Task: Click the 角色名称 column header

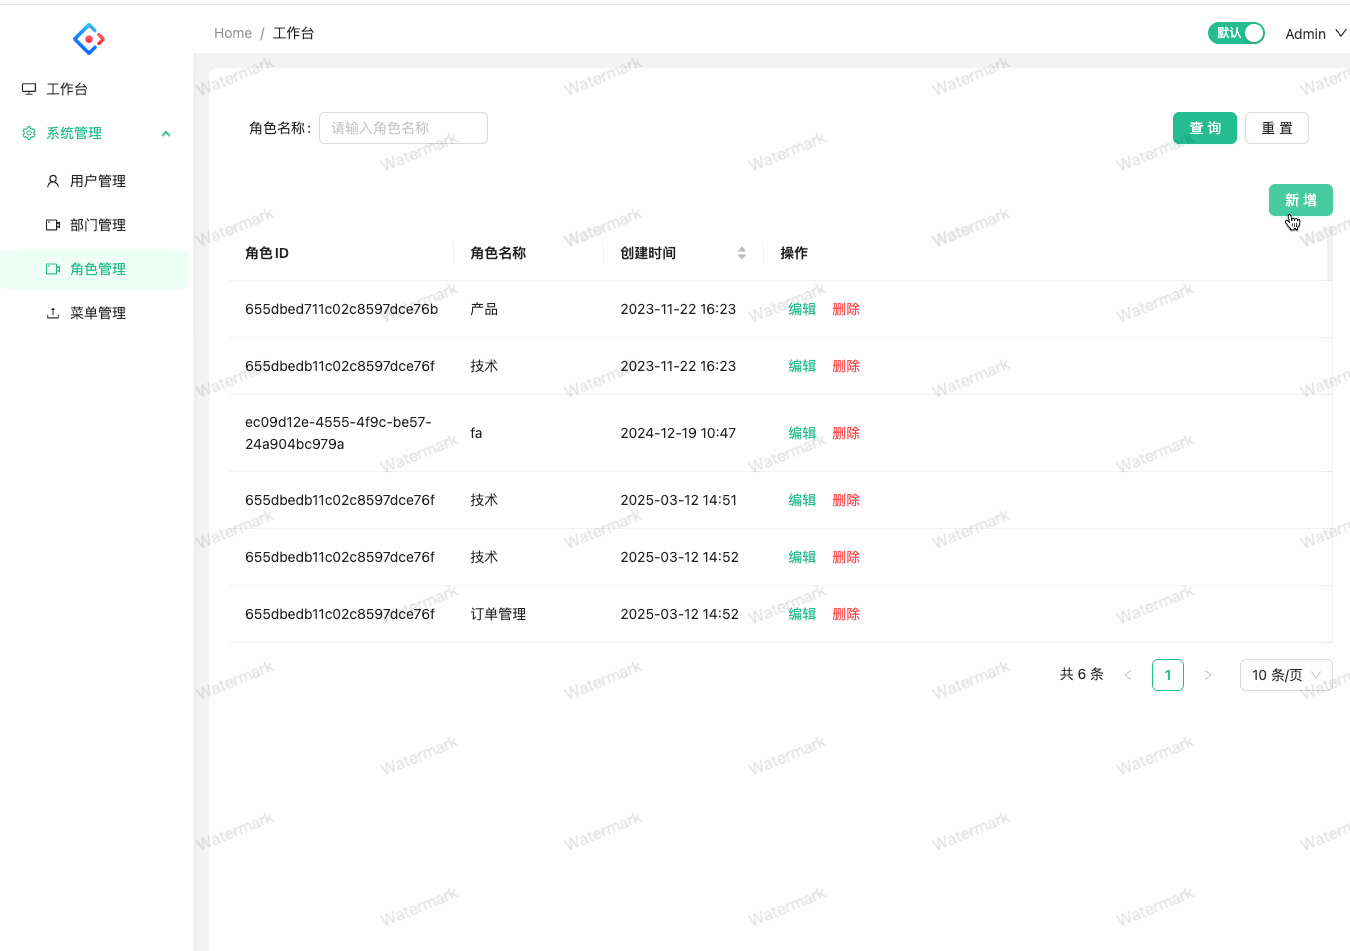Action: [x=498, y=253]
